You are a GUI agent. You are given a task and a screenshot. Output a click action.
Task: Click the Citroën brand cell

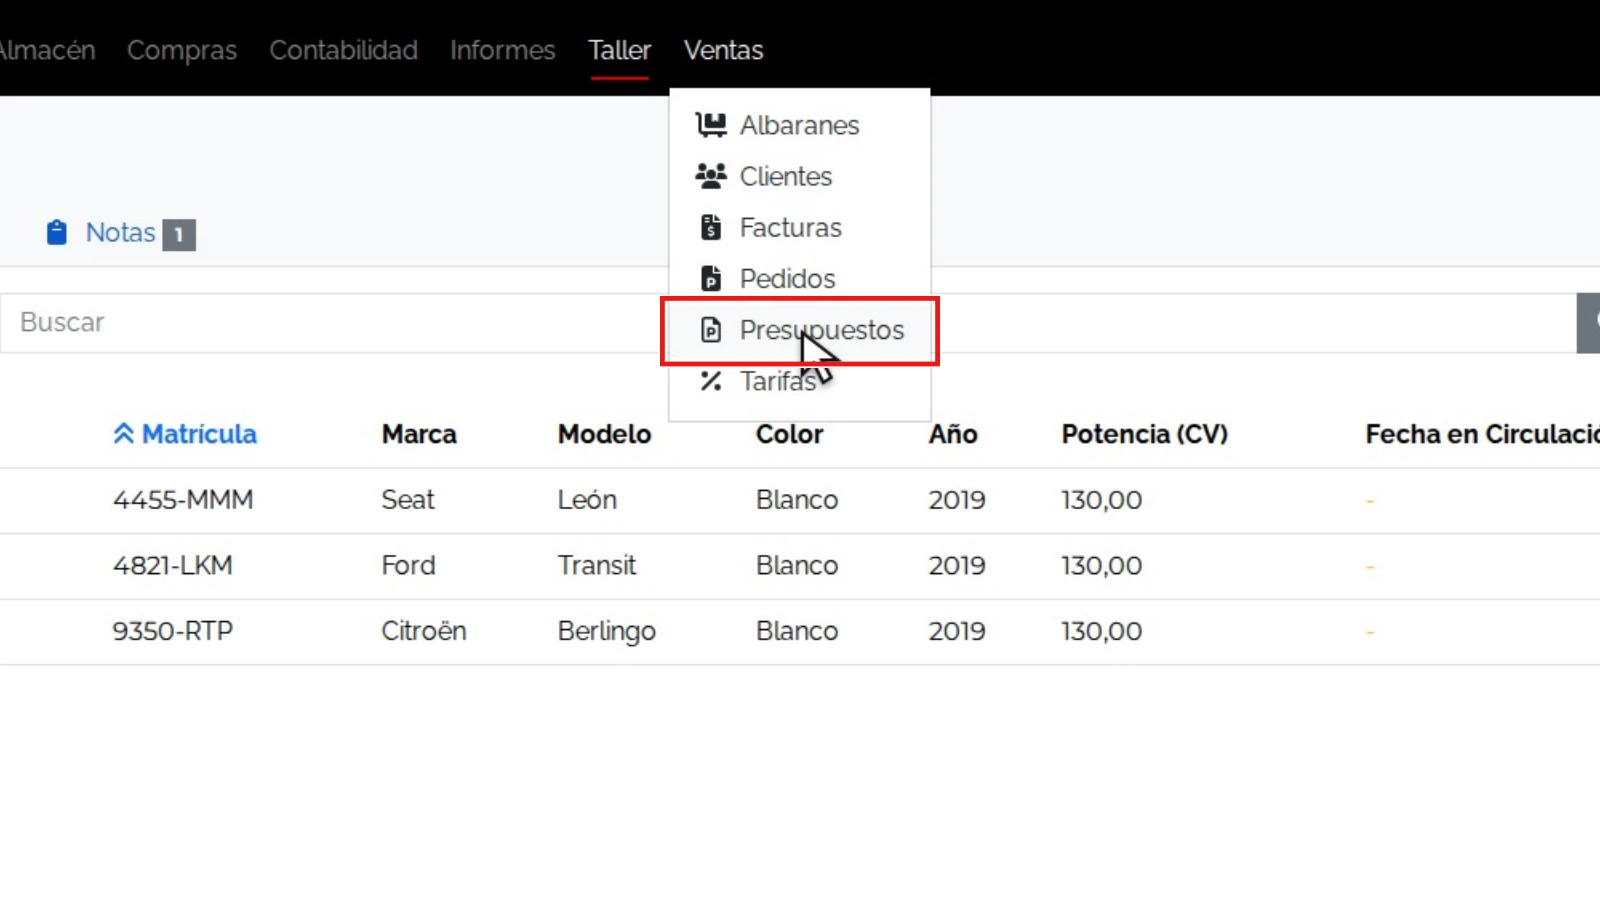[x=424, y=632]
